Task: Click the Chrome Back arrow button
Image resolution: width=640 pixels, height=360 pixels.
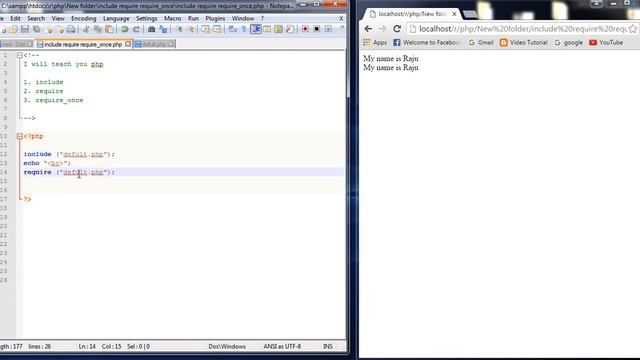Action: (x=368, y=29)
